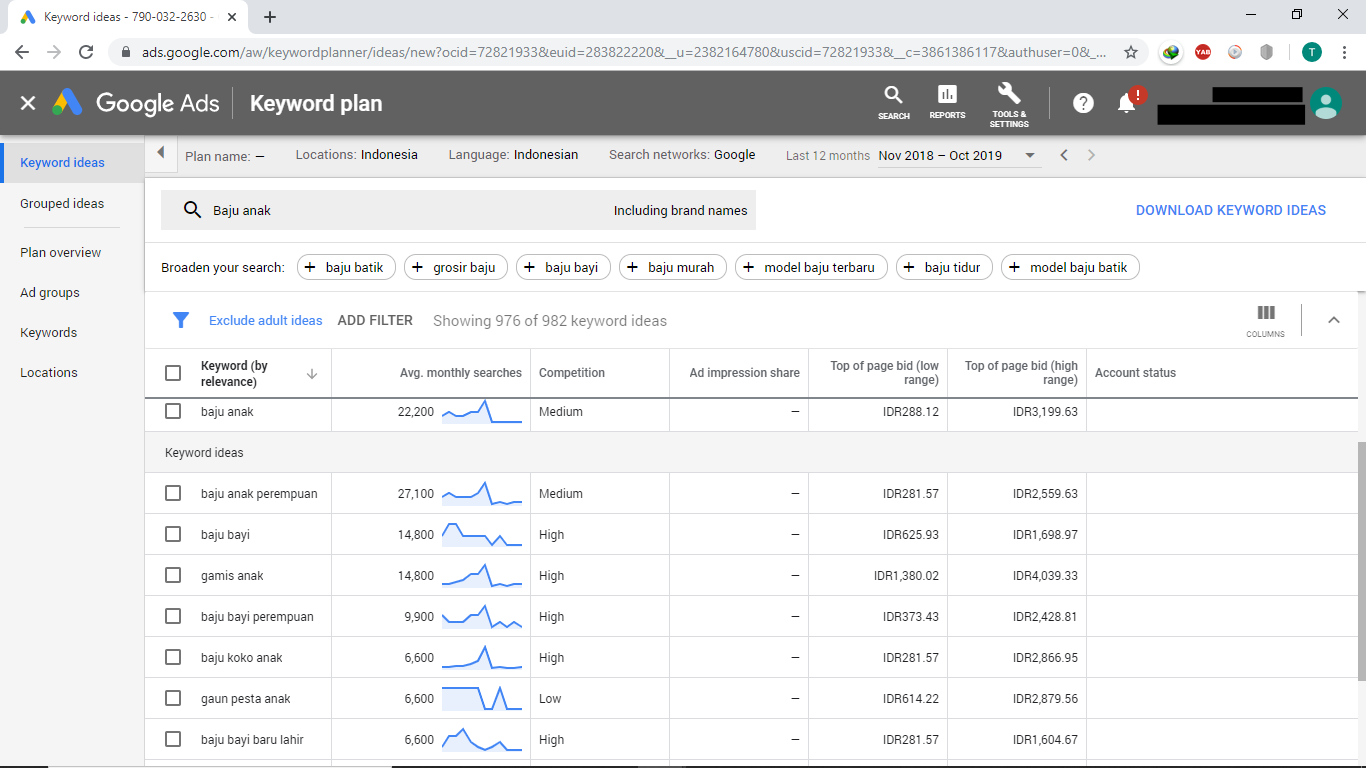Click the Search icon in the header

pyautogui.click(x=893, y=103)
